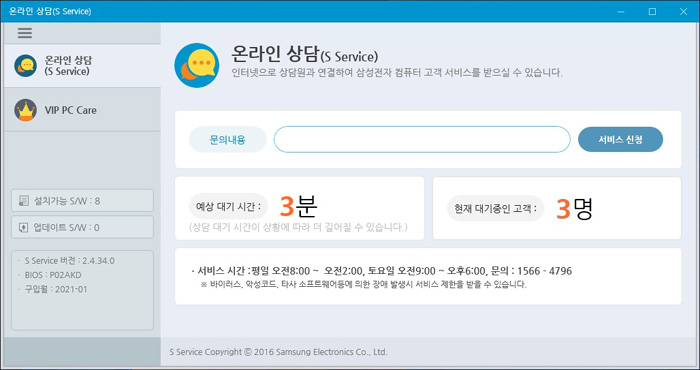
Task: Click the 설치가능 S/W : 8 text
Action: pos(67,201)
